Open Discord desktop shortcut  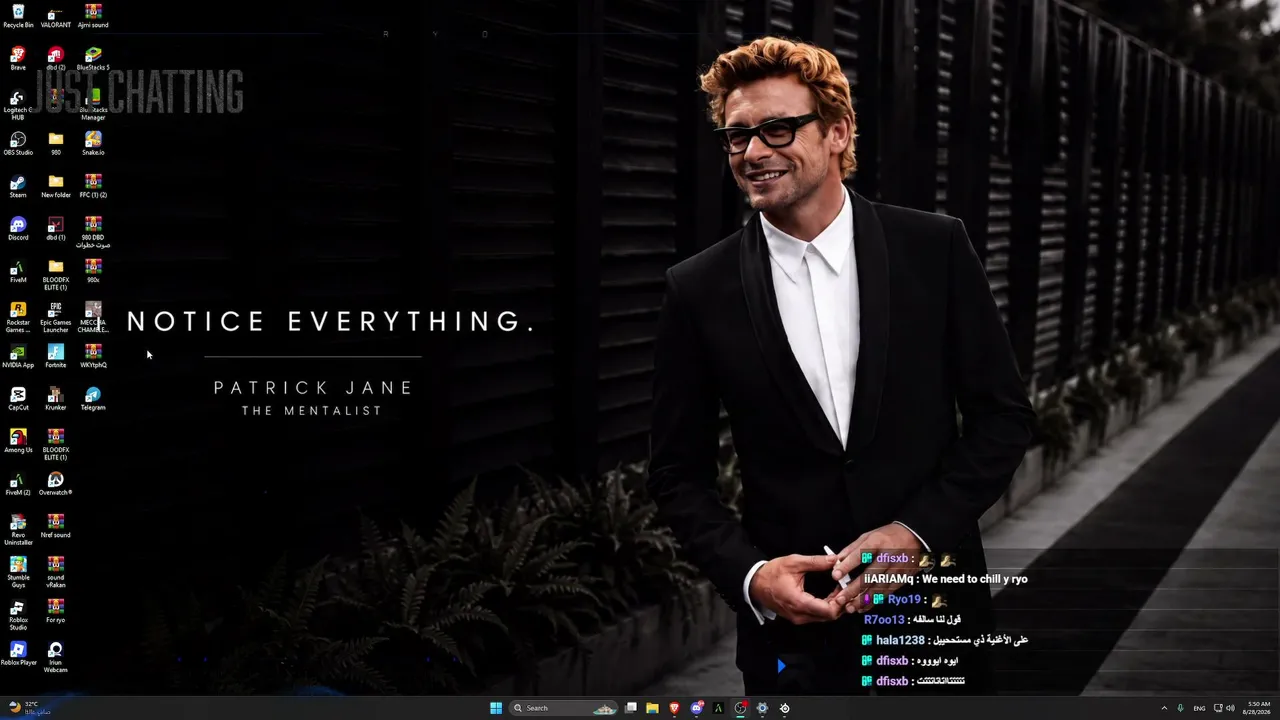coord(18,228)
